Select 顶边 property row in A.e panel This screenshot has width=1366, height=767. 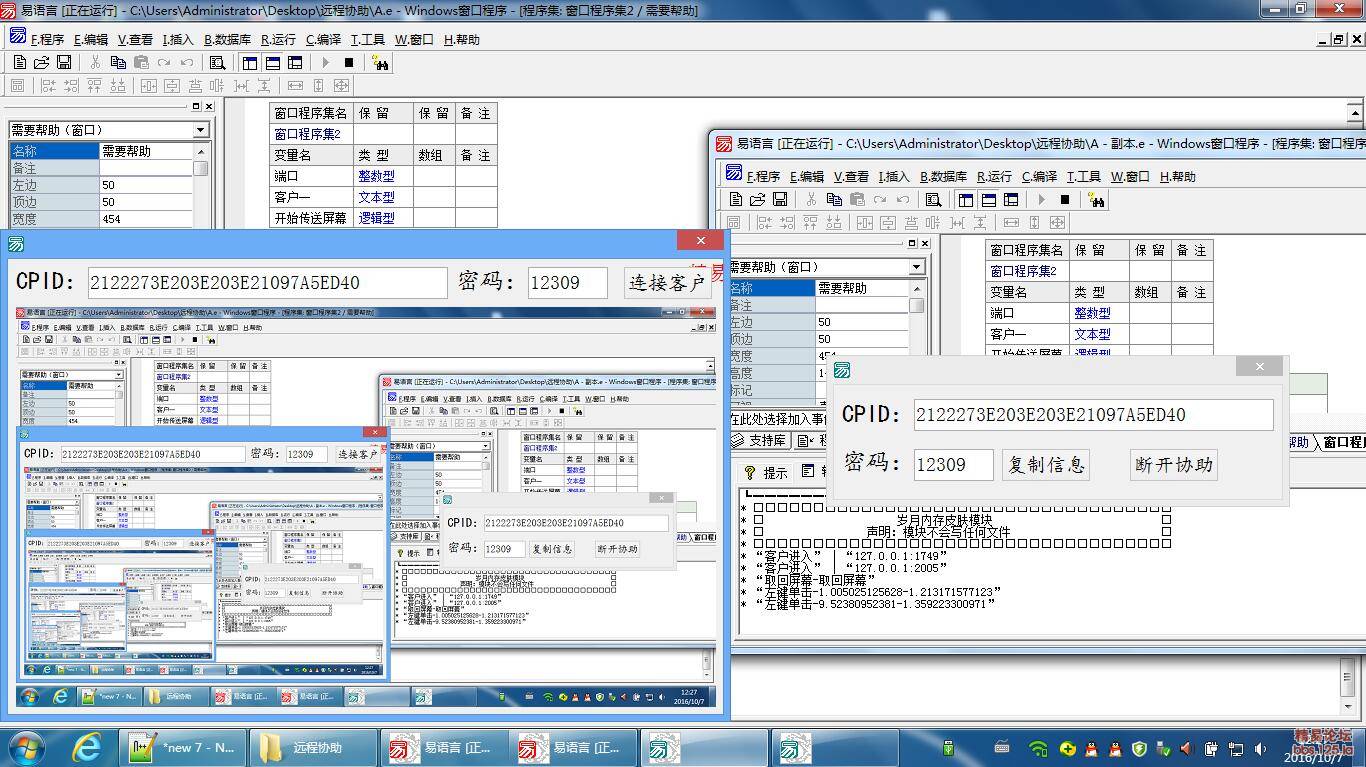pyautogui.click(x=101, y=202)
